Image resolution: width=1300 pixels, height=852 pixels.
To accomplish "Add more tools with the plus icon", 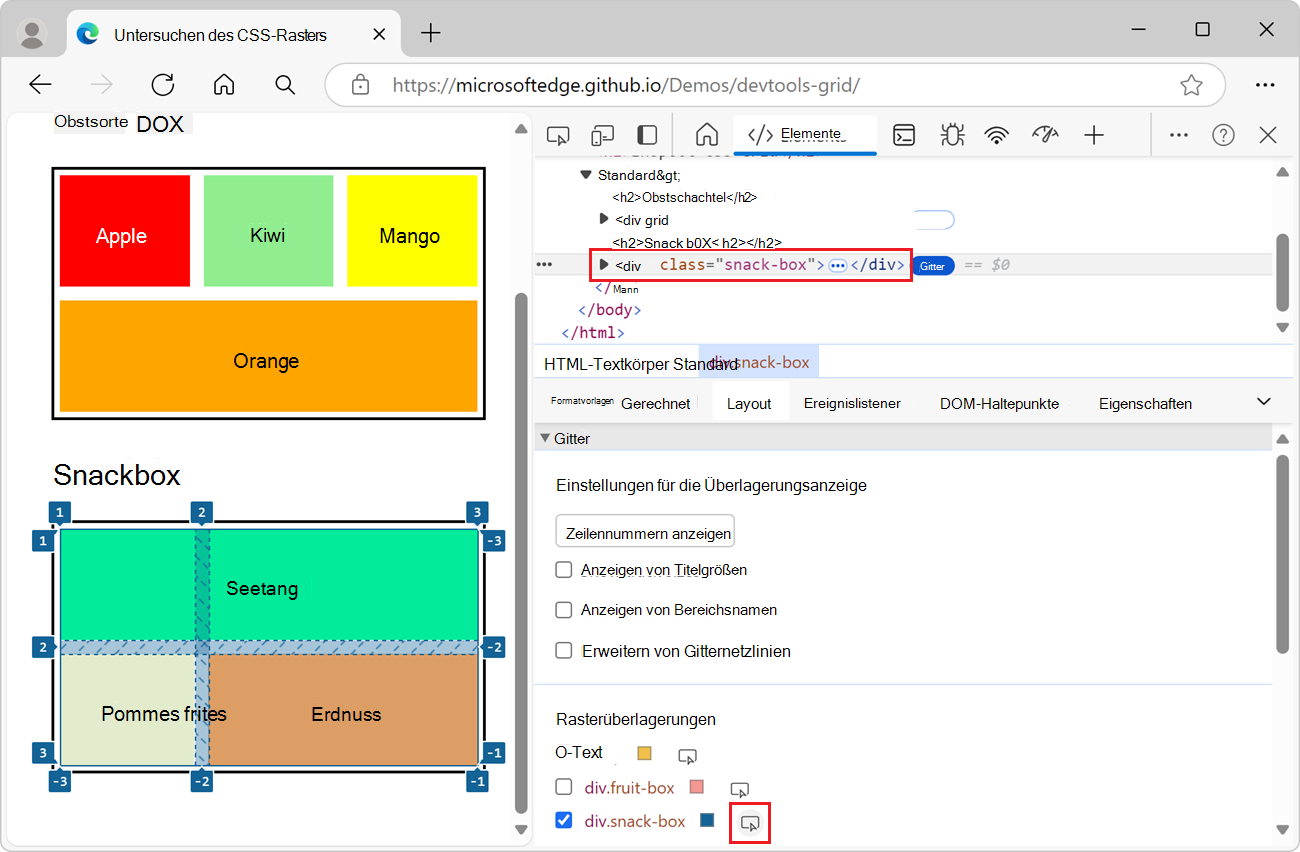I will pyautogui.click(x=1095, y=134).
